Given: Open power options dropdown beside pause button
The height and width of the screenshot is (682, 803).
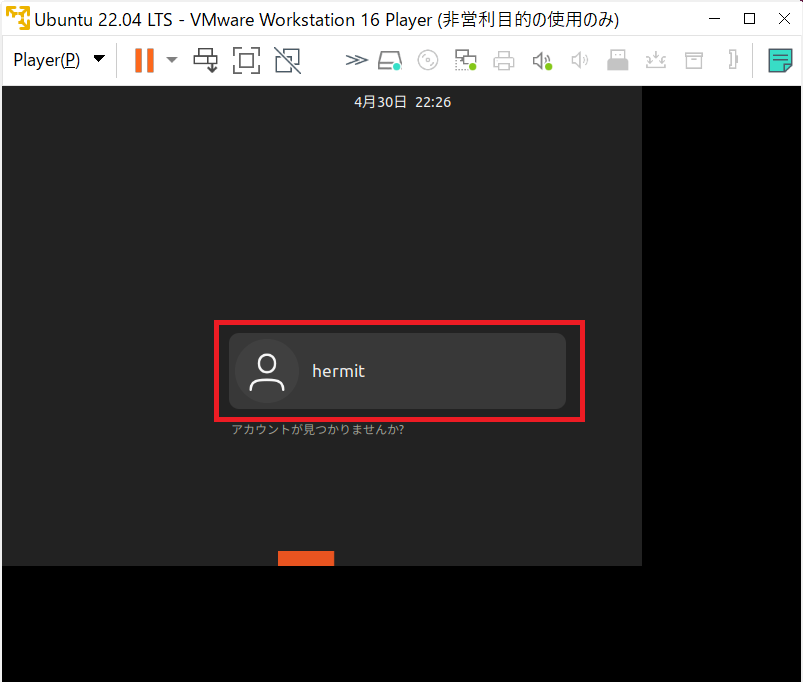Looking at the screenshot, I should (x=172, y=60).
